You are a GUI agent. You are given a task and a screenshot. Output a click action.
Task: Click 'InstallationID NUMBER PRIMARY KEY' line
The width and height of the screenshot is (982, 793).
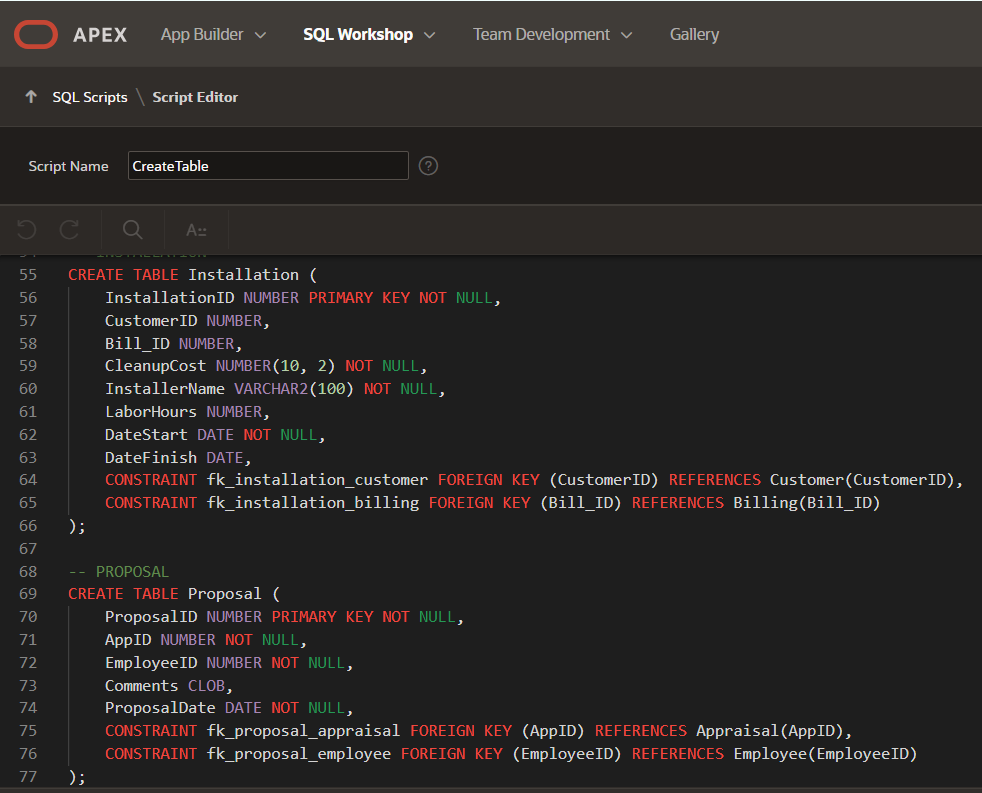tap(302, 298)
